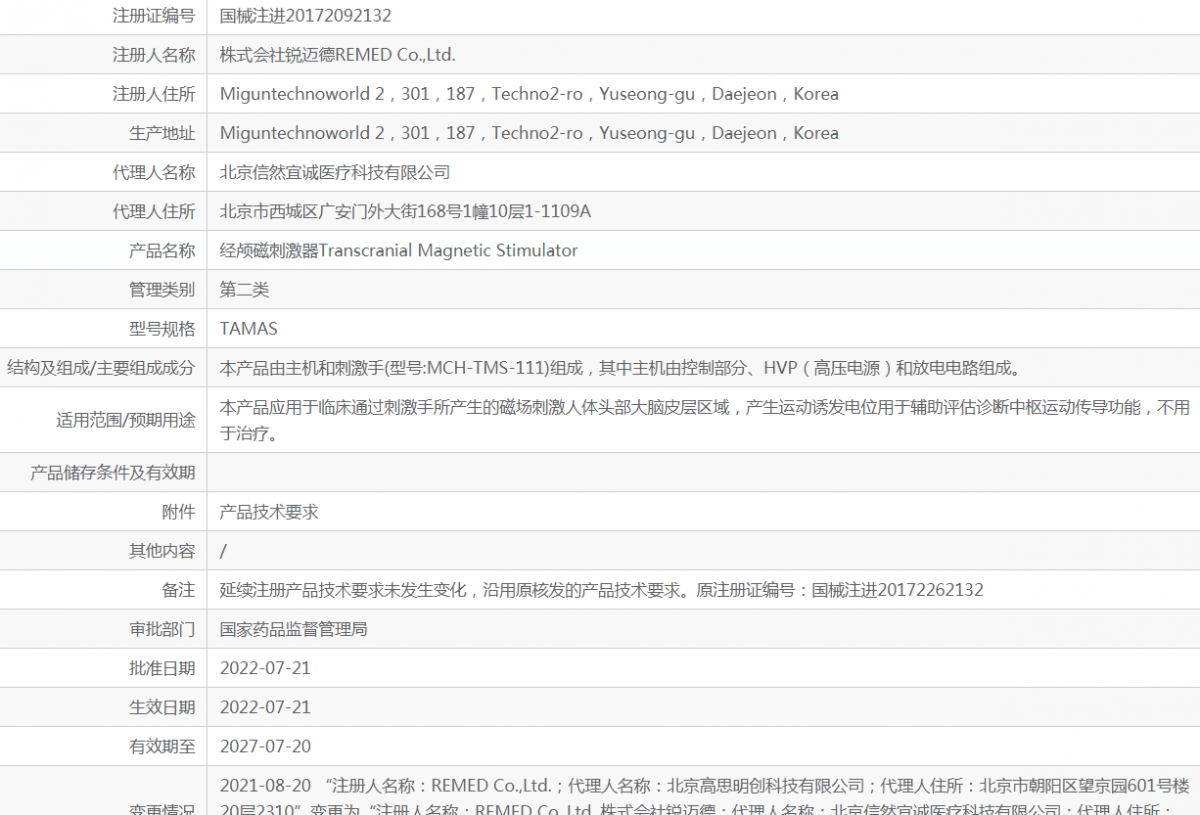
Task: Click the 生效日期 label
Action: pos(162,707)
